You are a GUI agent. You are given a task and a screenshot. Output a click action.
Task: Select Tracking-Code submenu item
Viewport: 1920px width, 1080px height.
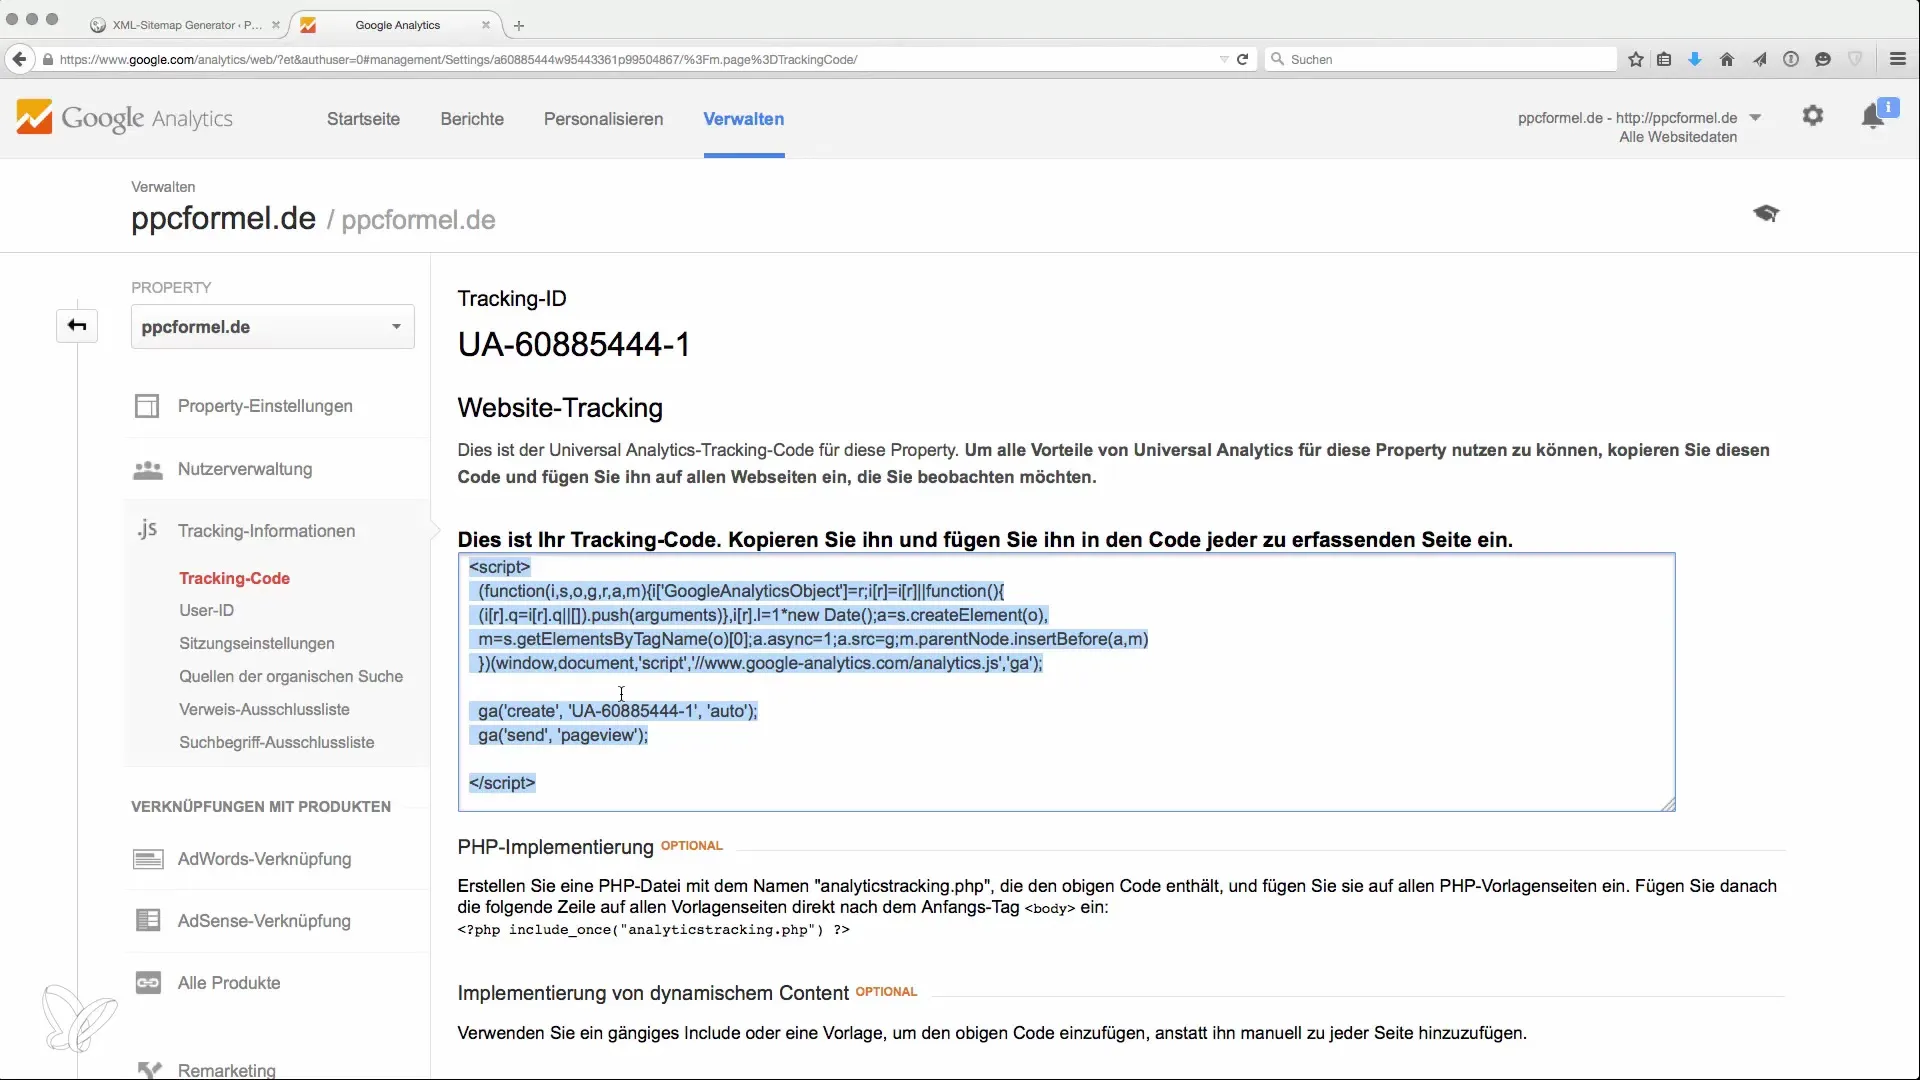234,578
